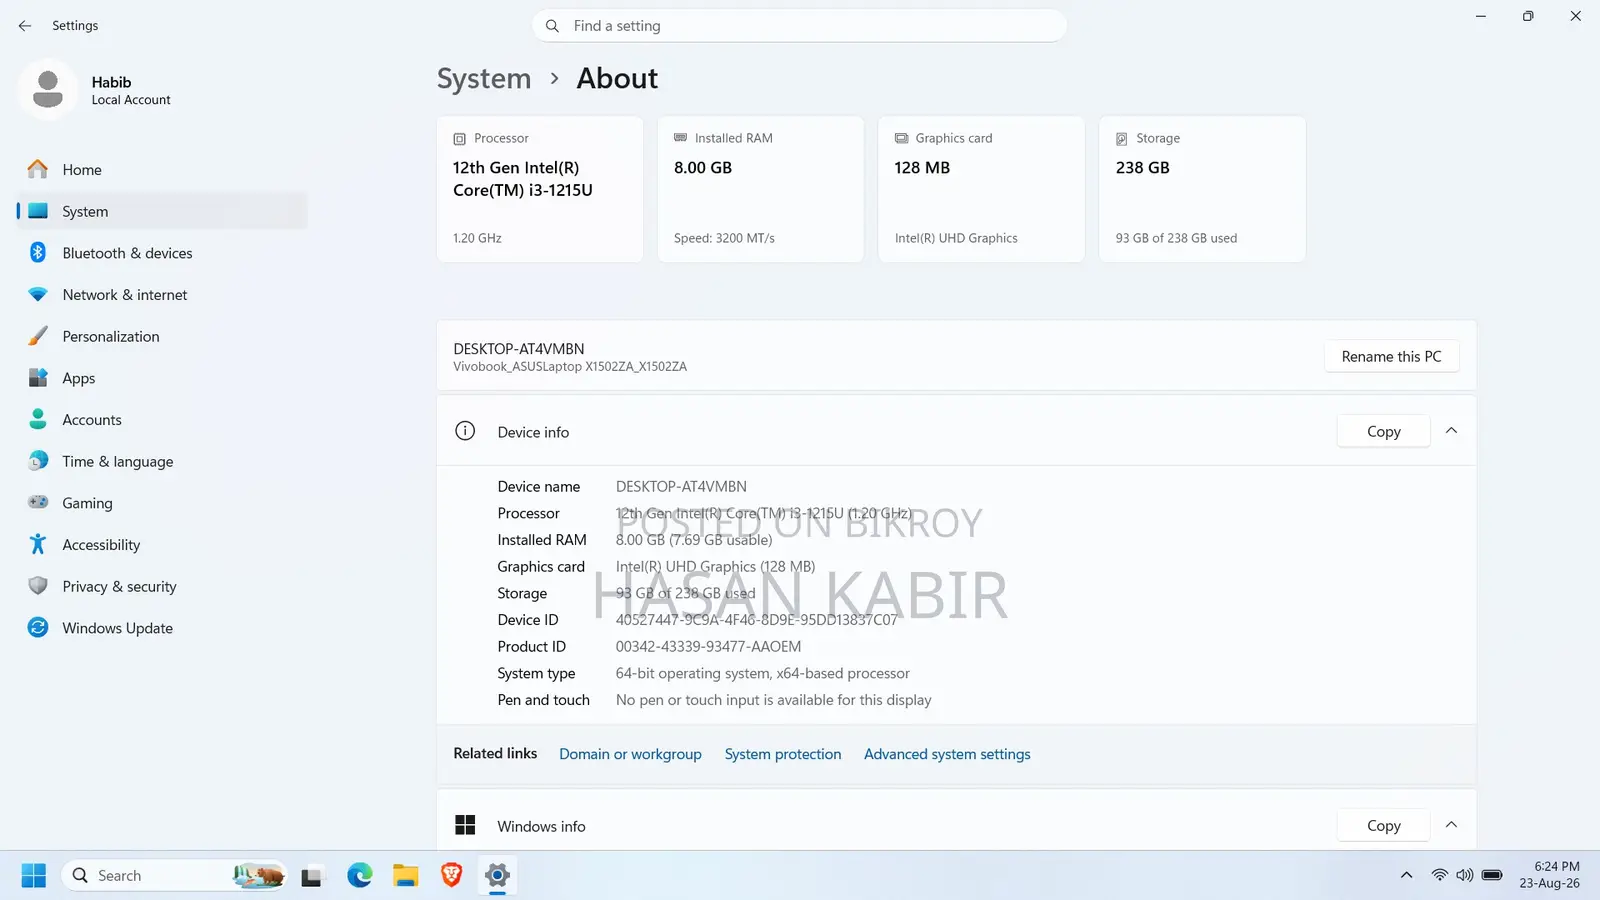Select the Processor summary card

coord(539,190)
